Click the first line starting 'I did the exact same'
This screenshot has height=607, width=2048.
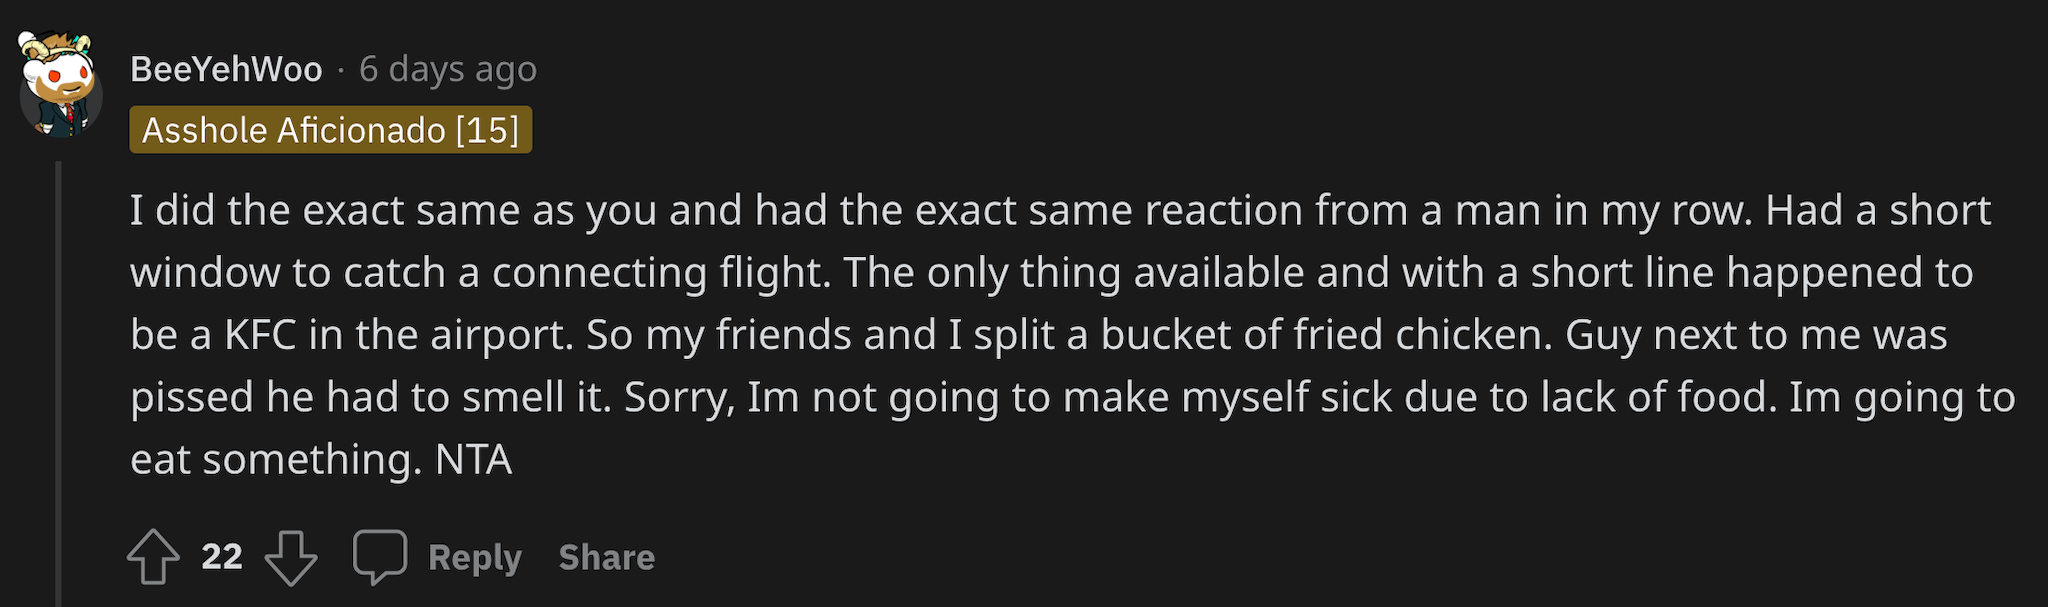click(x=1061, y=211)
